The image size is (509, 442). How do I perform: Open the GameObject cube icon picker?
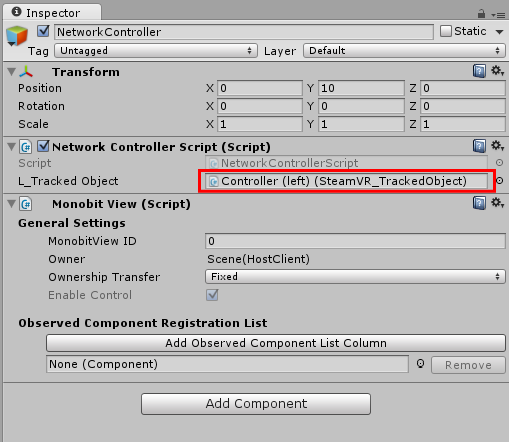(x=16, y=36)
